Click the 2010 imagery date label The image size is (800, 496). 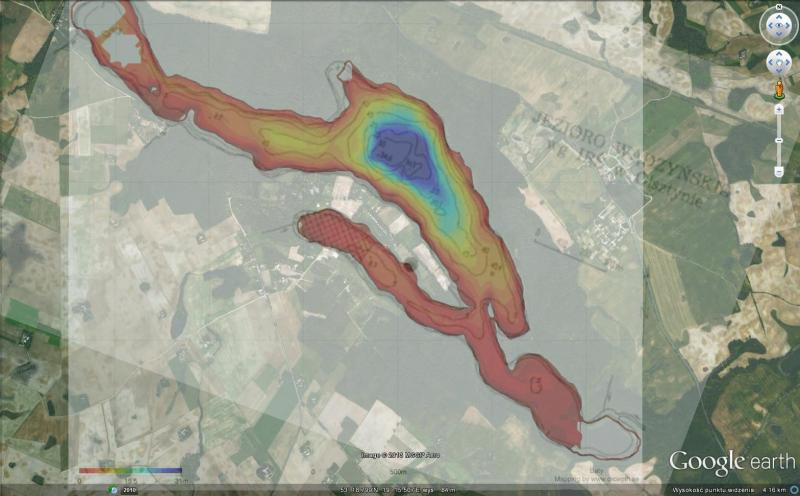tap(128, 490)
